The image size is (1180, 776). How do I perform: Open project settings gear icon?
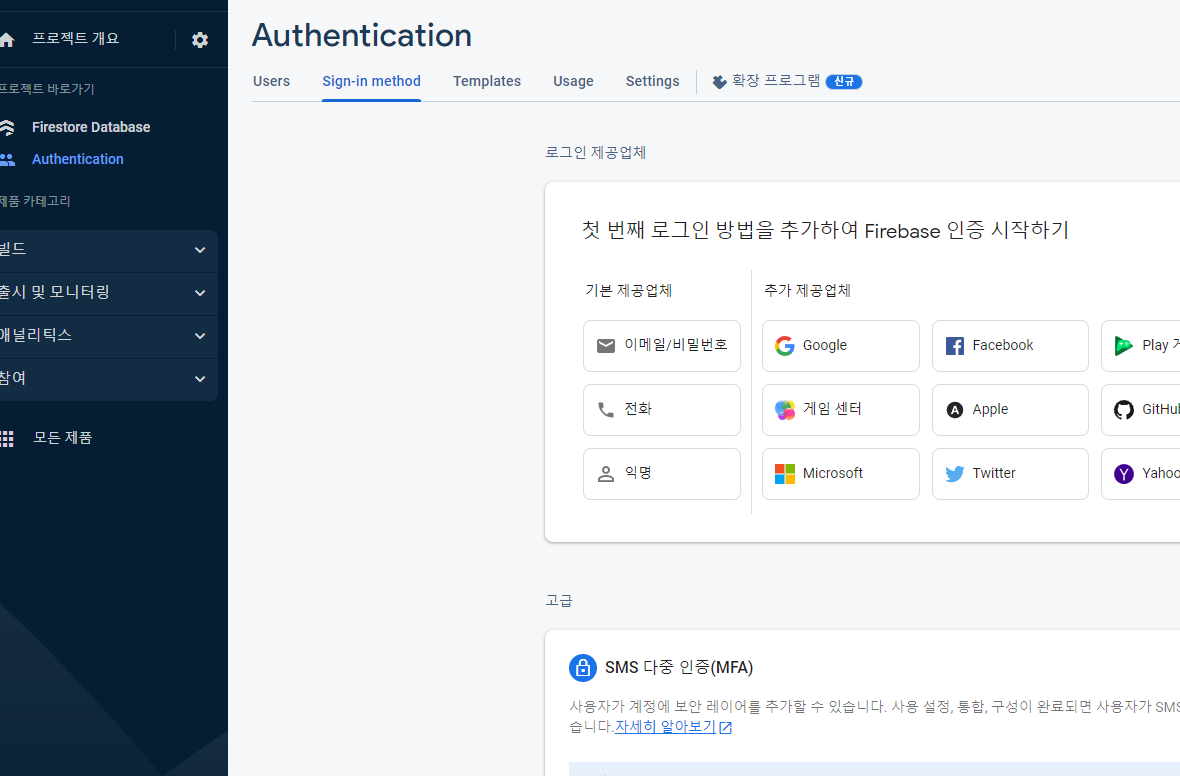[199, 40]
